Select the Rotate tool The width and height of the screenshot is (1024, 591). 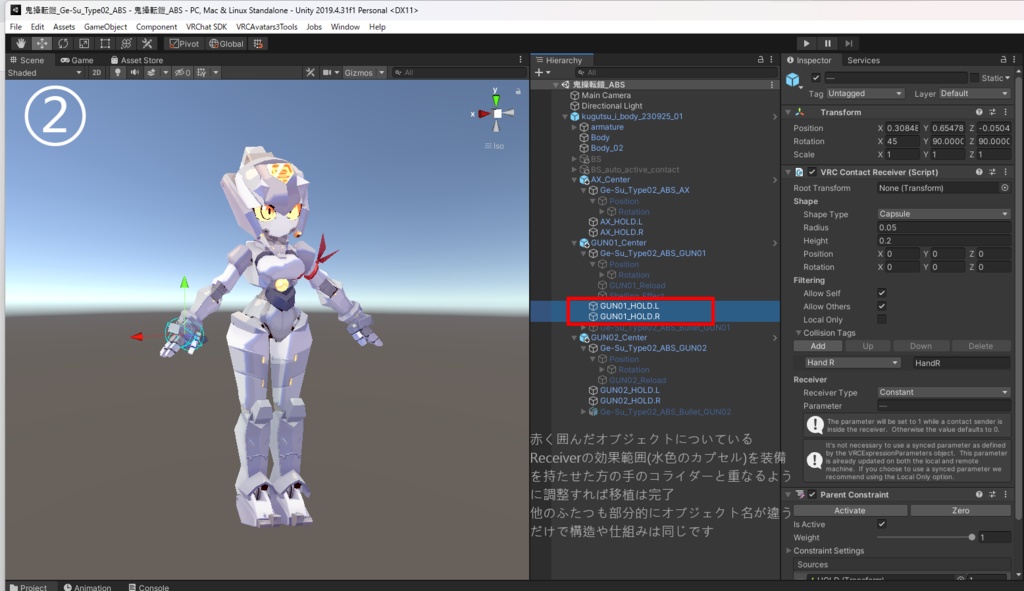[63, 44]
